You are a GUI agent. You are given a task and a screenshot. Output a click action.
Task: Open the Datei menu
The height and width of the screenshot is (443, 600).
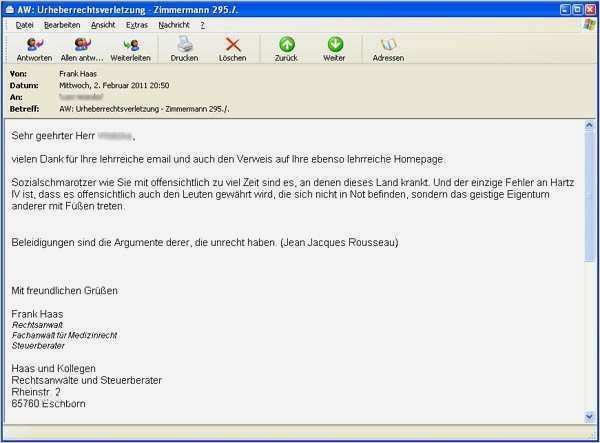(24, 25)
